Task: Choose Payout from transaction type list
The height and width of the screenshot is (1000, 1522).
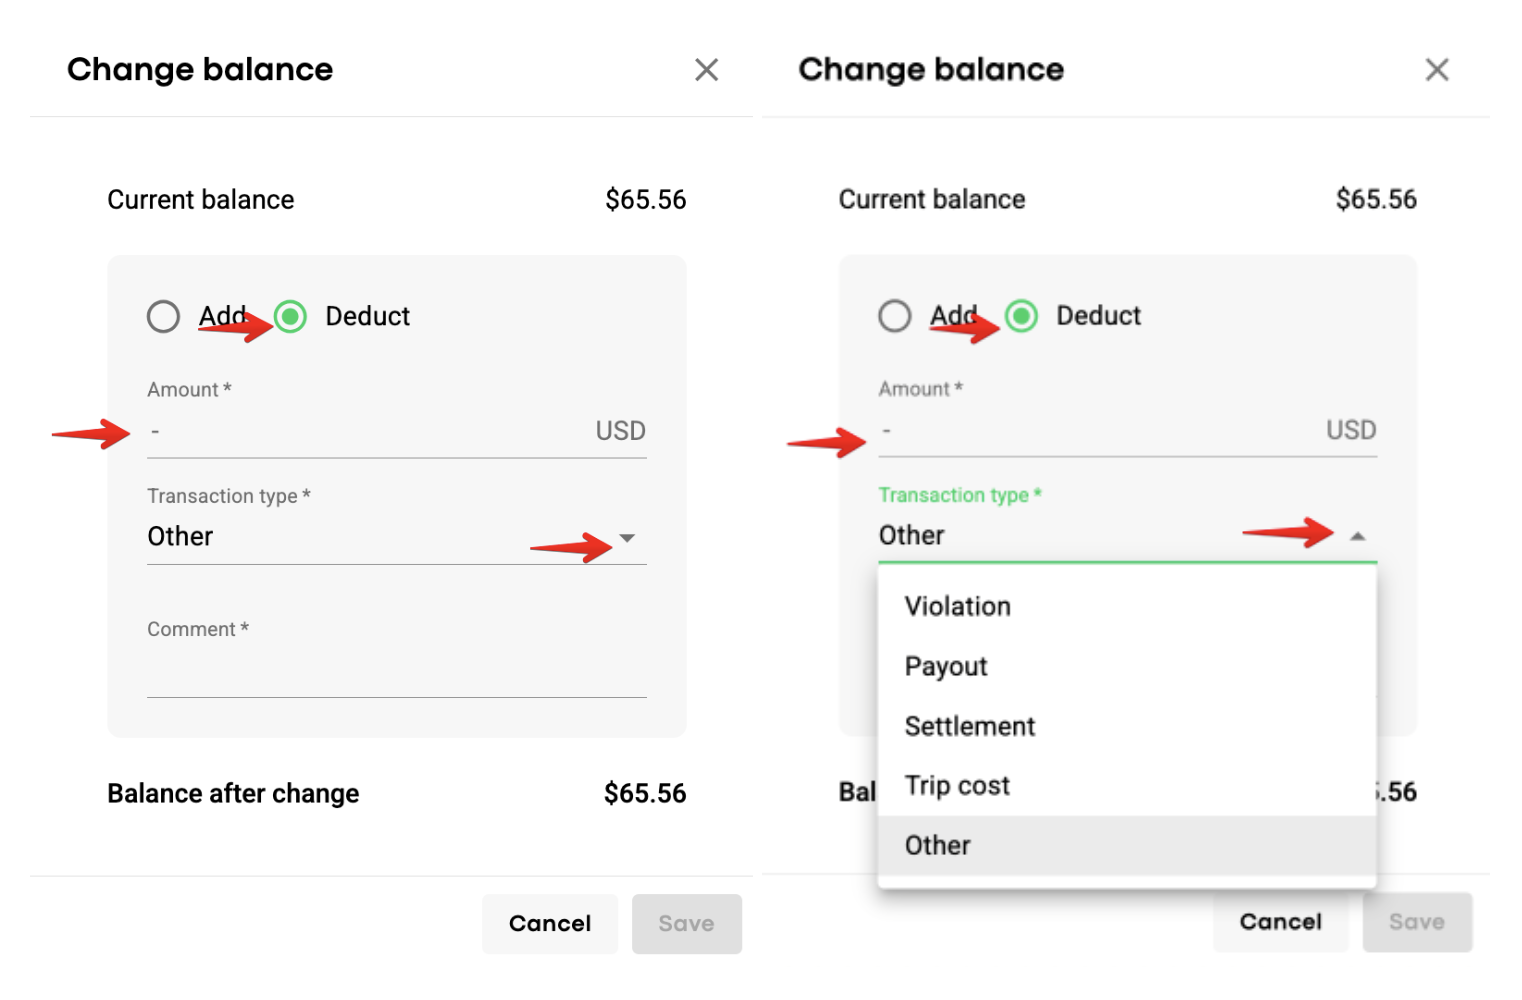Action: click(946, 667)
